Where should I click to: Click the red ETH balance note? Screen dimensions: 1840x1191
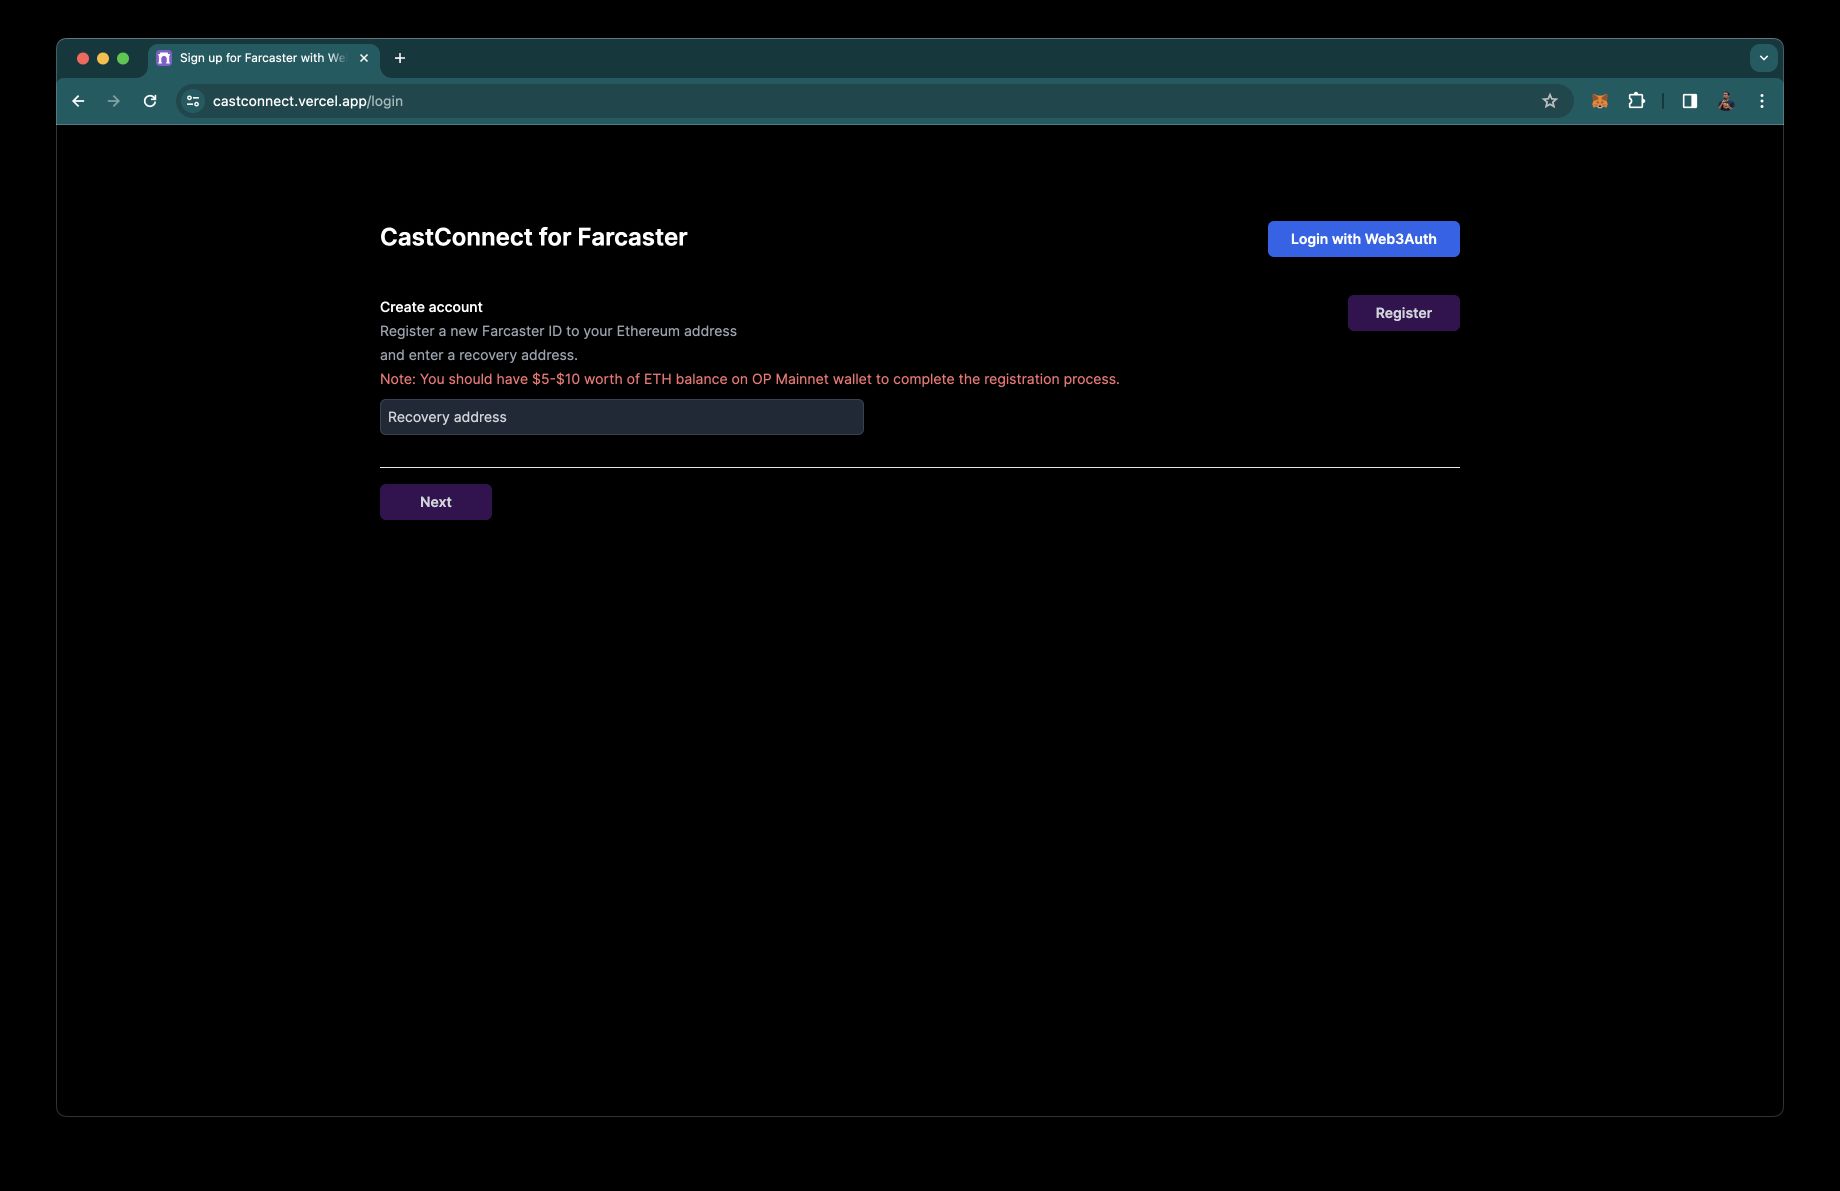(750, 379)
